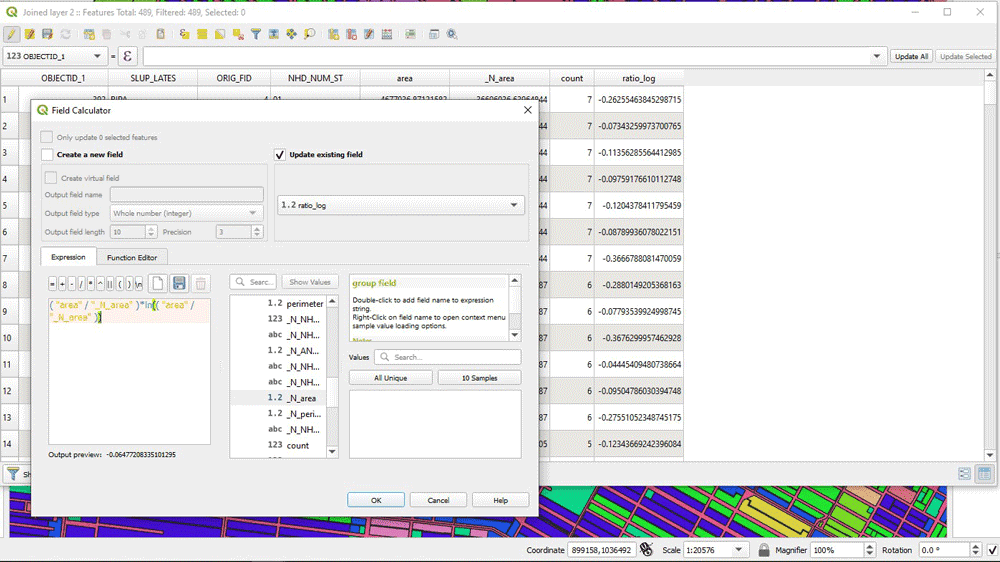The image size is (1000, 562).
Task: Open the funnel Filter/Select features using form icon
Action: (256, 34)
